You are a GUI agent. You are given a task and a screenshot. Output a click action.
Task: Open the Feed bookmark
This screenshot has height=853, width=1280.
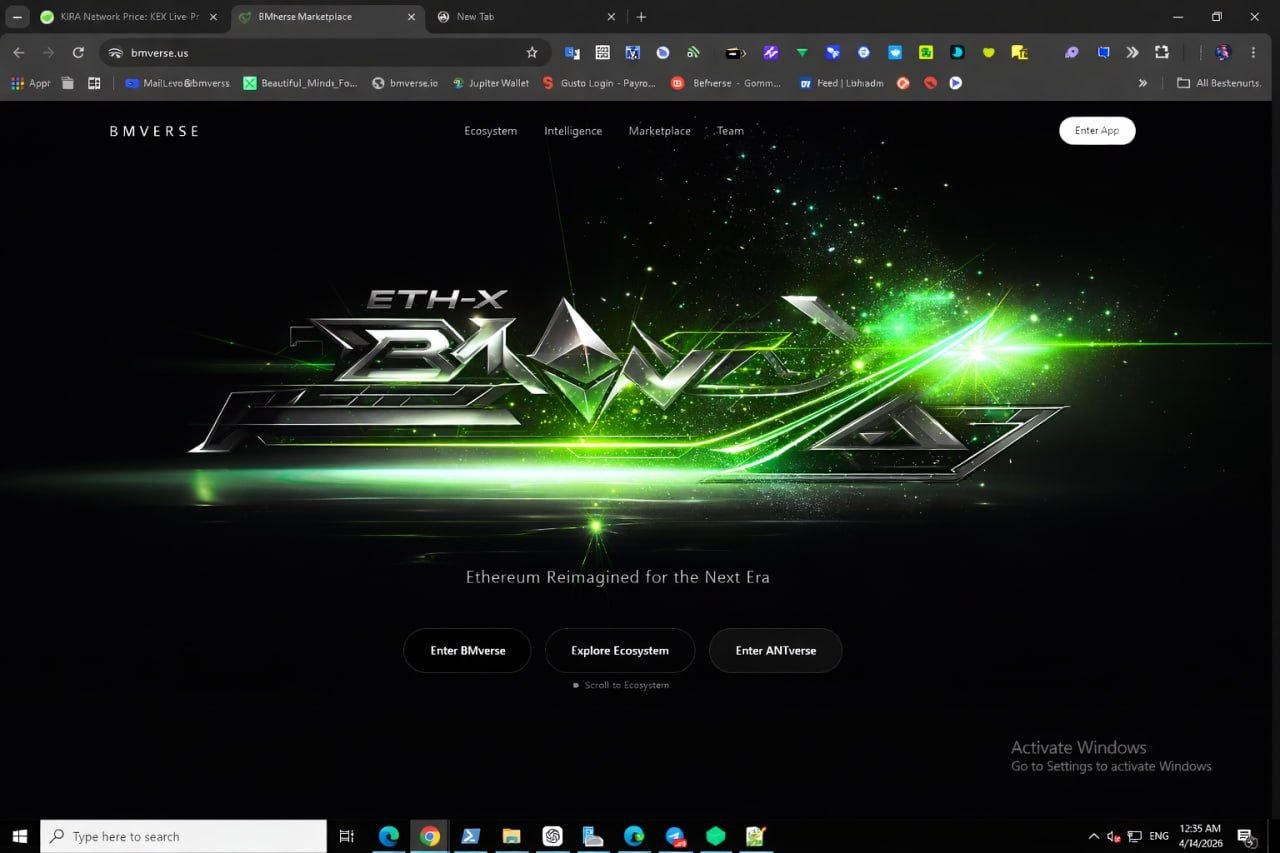[x=841, y=83]
